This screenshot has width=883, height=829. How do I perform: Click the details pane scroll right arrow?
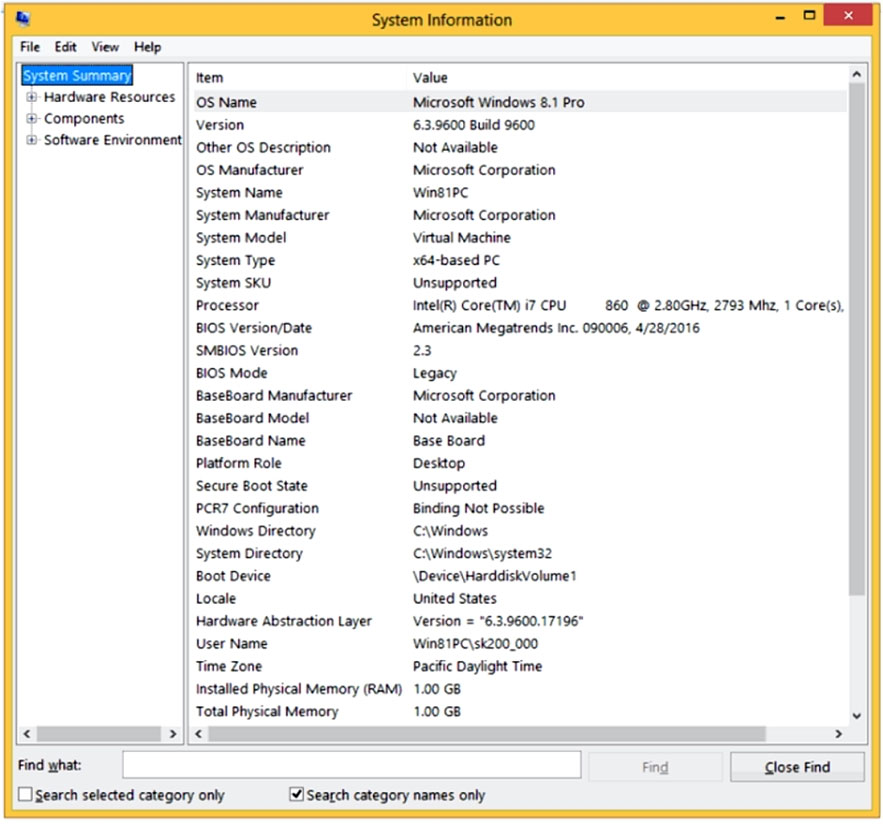pos(839,734)
